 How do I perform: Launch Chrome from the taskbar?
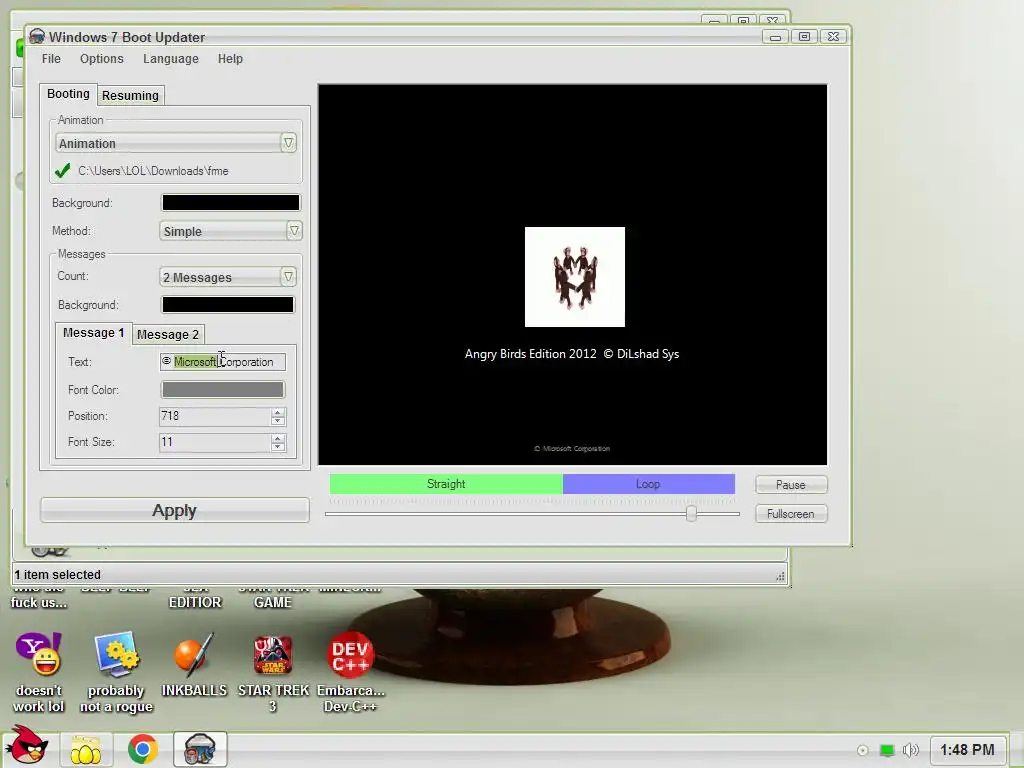[142, 749]
